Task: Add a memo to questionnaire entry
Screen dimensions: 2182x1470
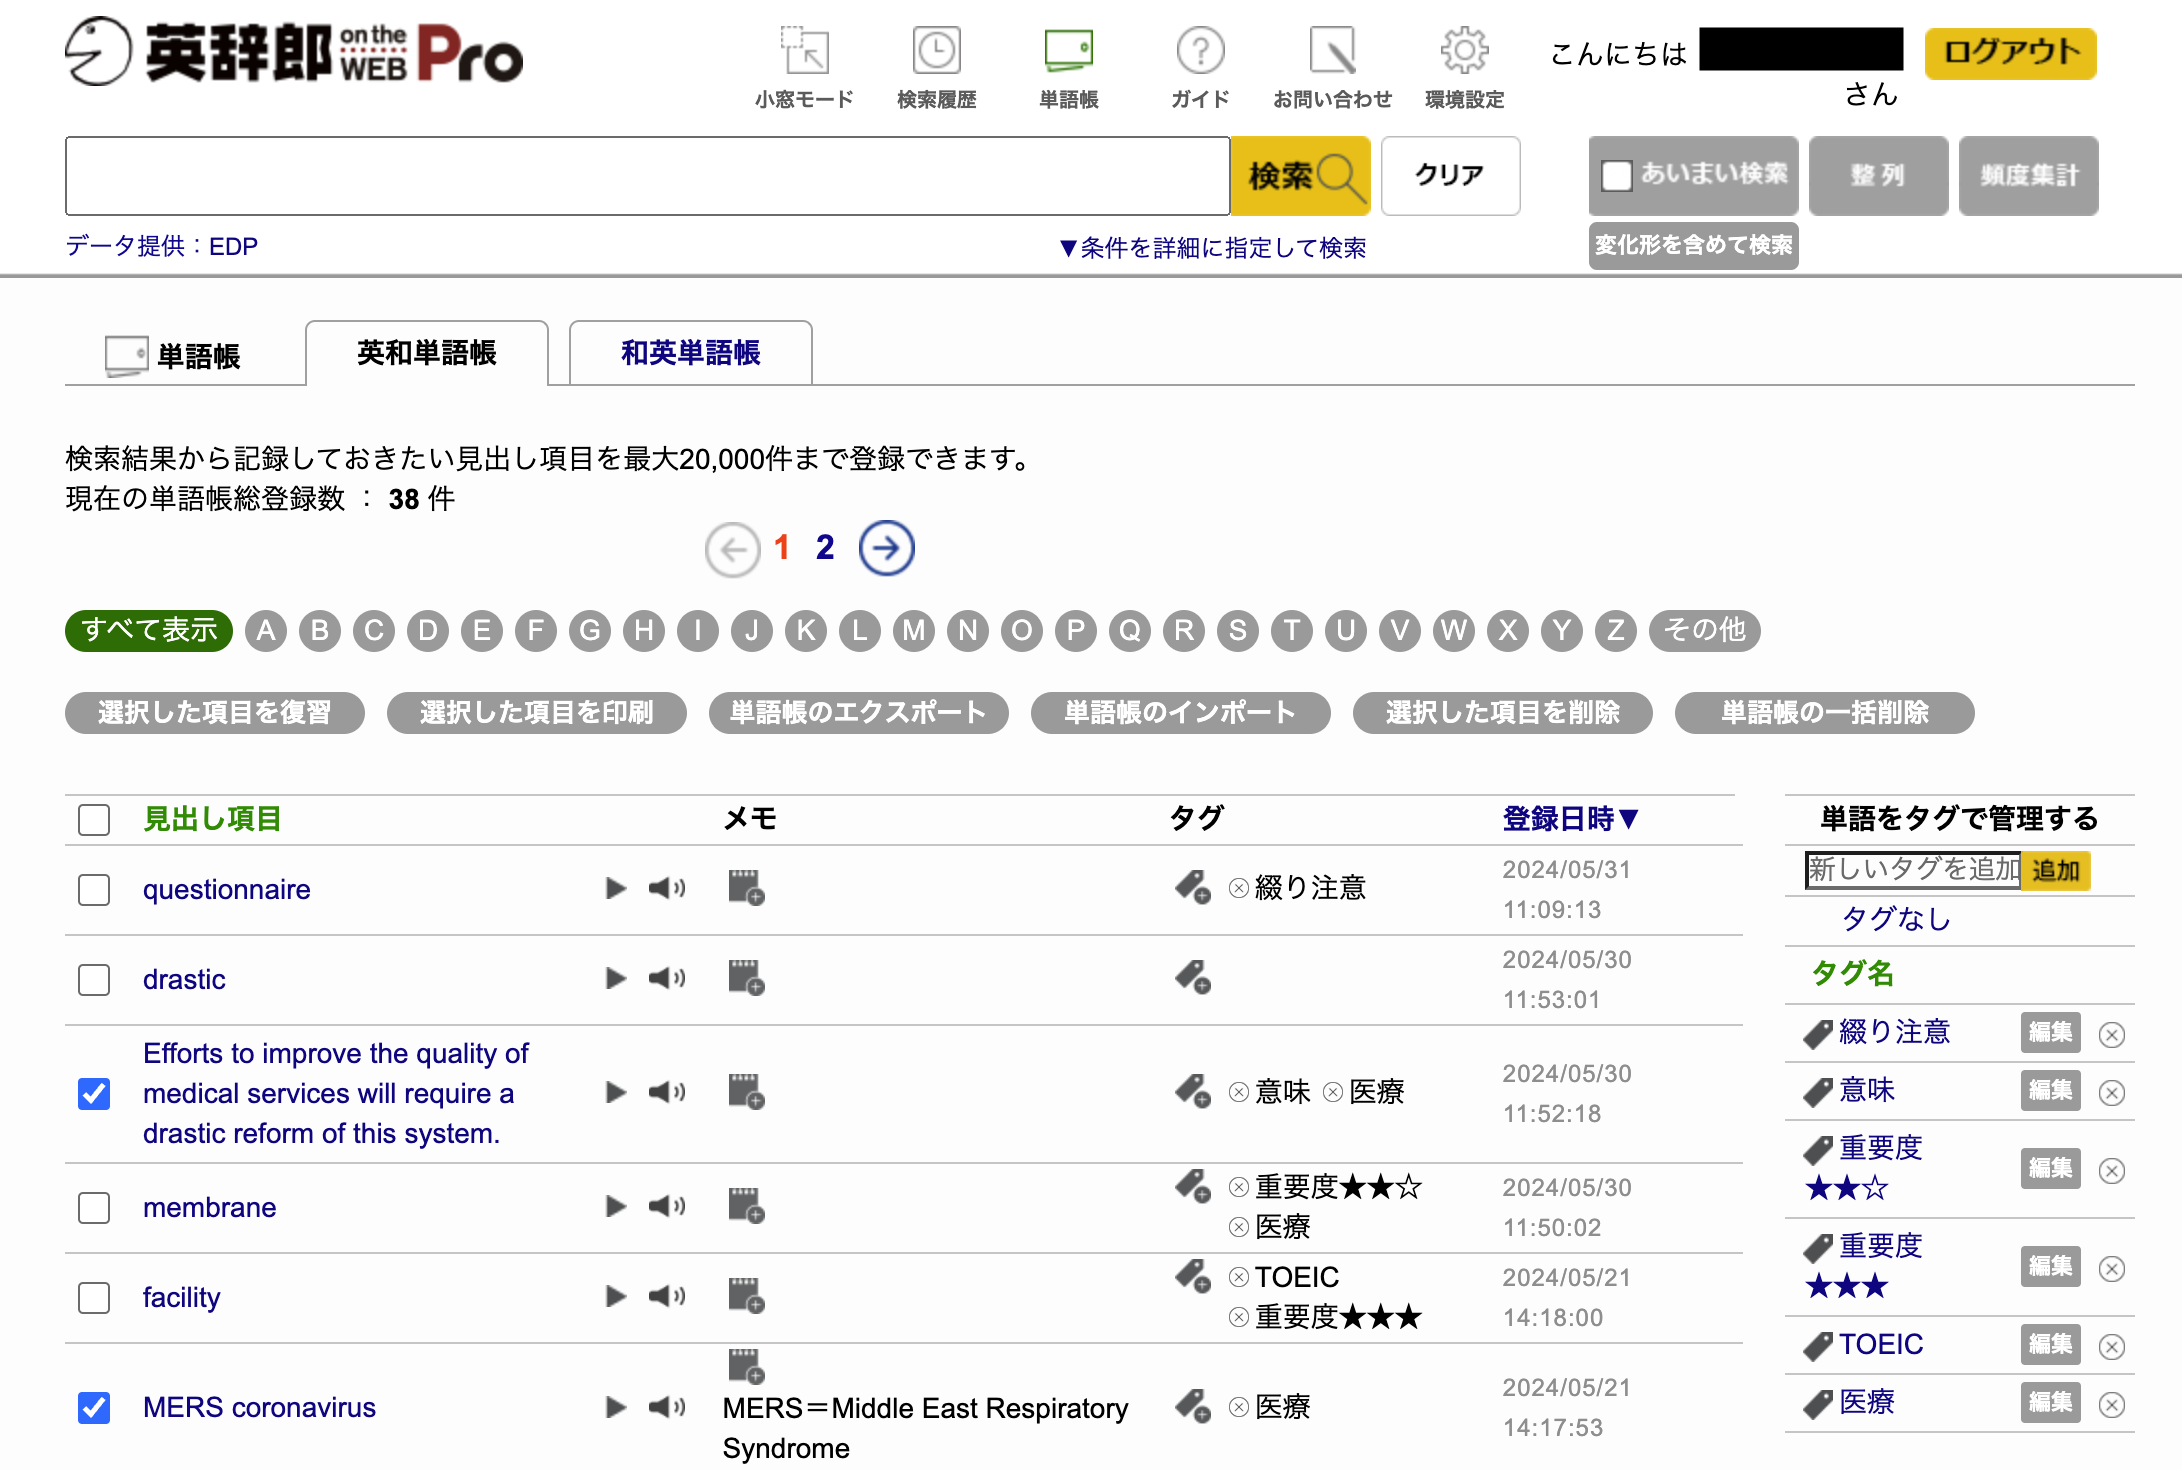Action: pos(746,887)
